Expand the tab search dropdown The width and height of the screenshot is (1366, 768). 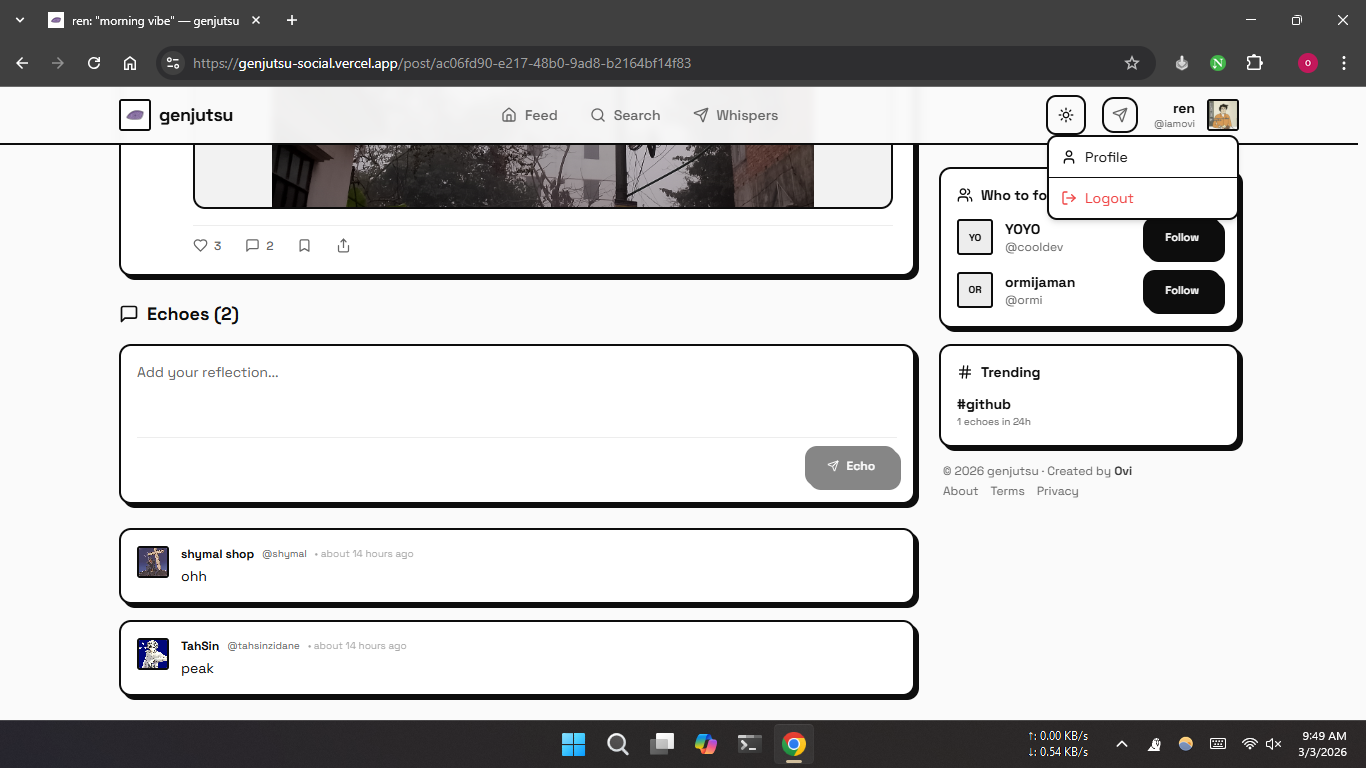pyautogui.click(x=19, y=20)
